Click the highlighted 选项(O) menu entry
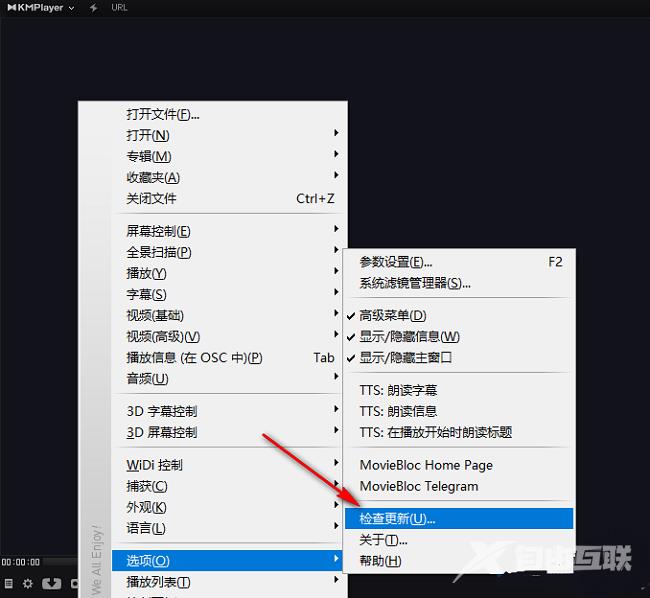 coord(227,561)
